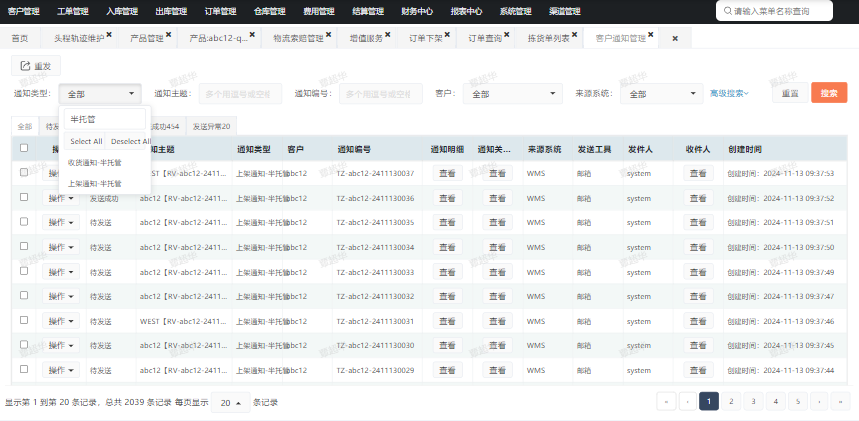Open 操作 dropdown for TZ-abc12-2411130036 row
Viewport: 859px width, 421px height.
[x=61, y=198]
